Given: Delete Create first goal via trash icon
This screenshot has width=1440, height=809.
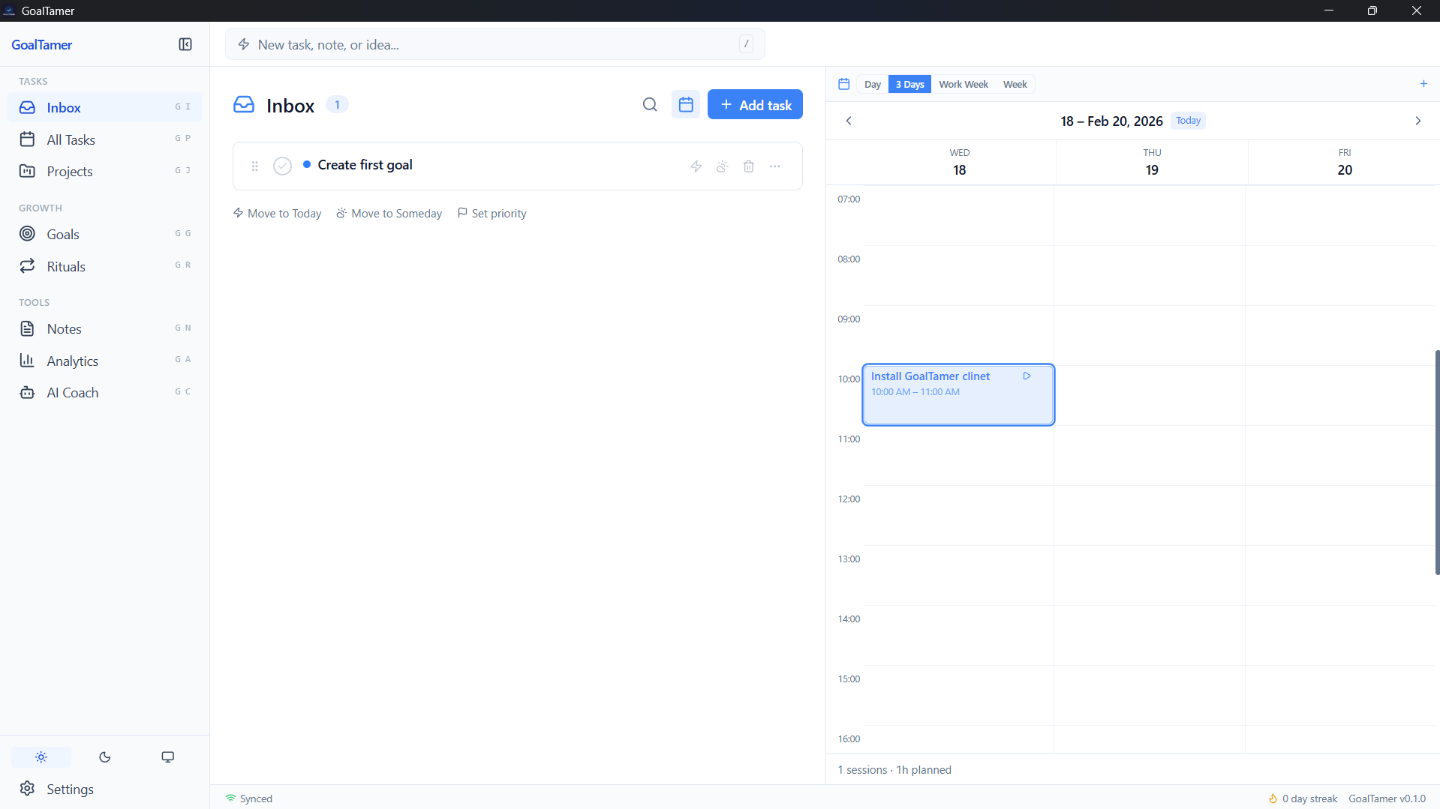Looking at the screenshot, I should pos(749,166).
